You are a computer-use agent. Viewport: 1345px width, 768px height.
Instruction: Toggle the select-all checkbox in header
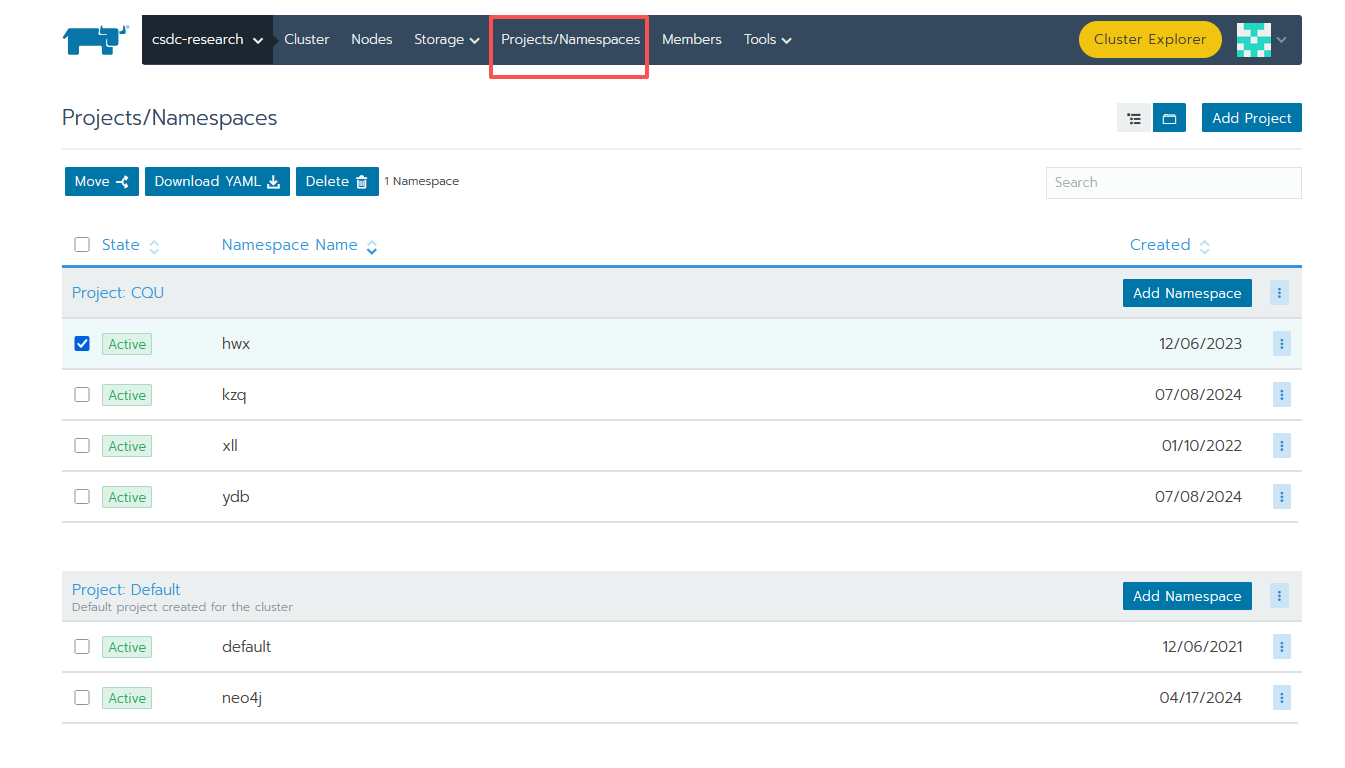pos(82,245)
